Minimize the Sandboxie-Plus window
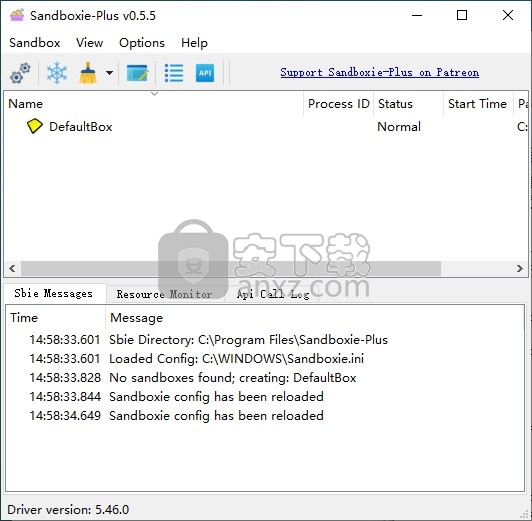 coord(417,15)
